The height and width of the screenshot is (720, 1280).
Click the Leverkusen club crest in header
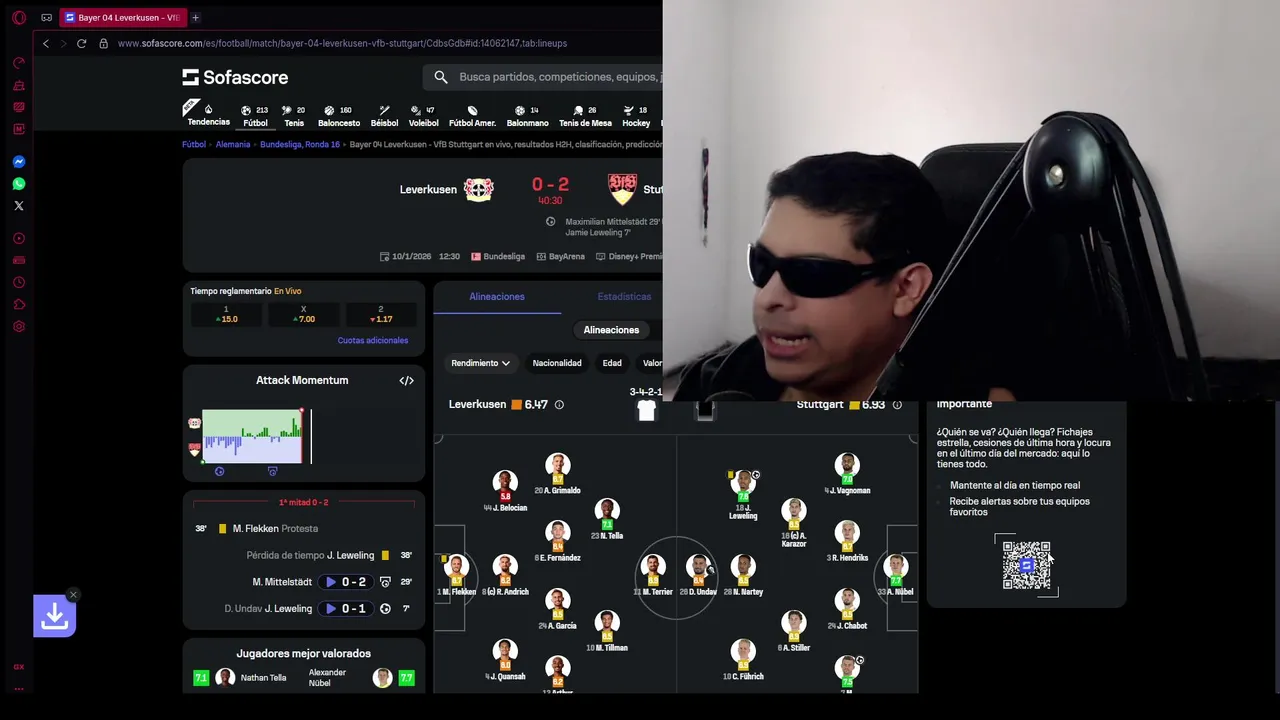[478, 189]
